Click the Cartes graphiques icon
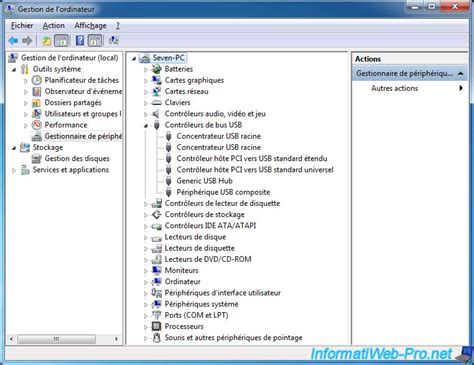The image size is (474, 365). [x=156, y=80]
